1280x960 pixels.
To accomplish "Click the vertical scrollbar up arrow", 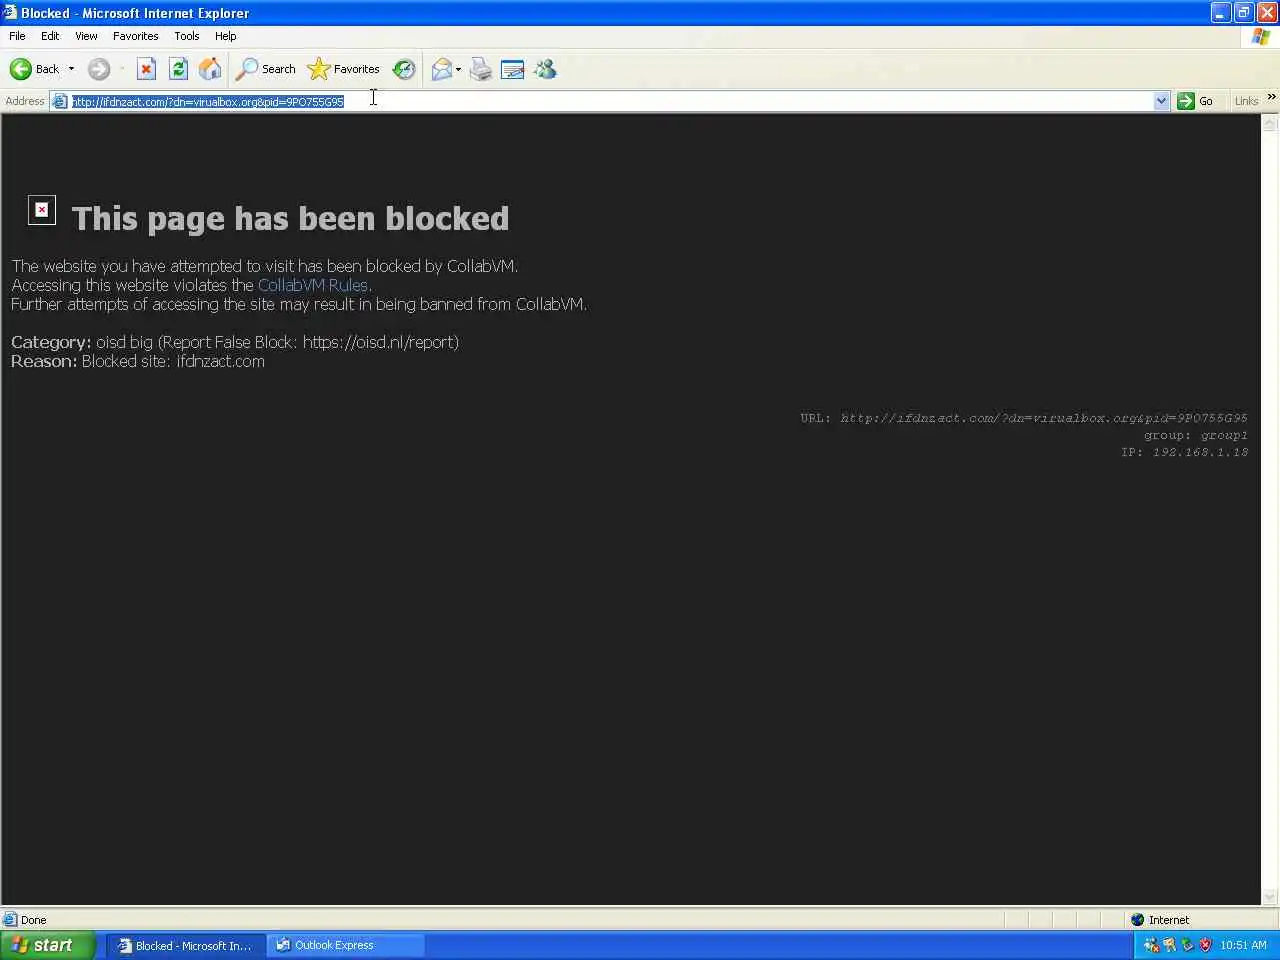I will coord(1270,123).
